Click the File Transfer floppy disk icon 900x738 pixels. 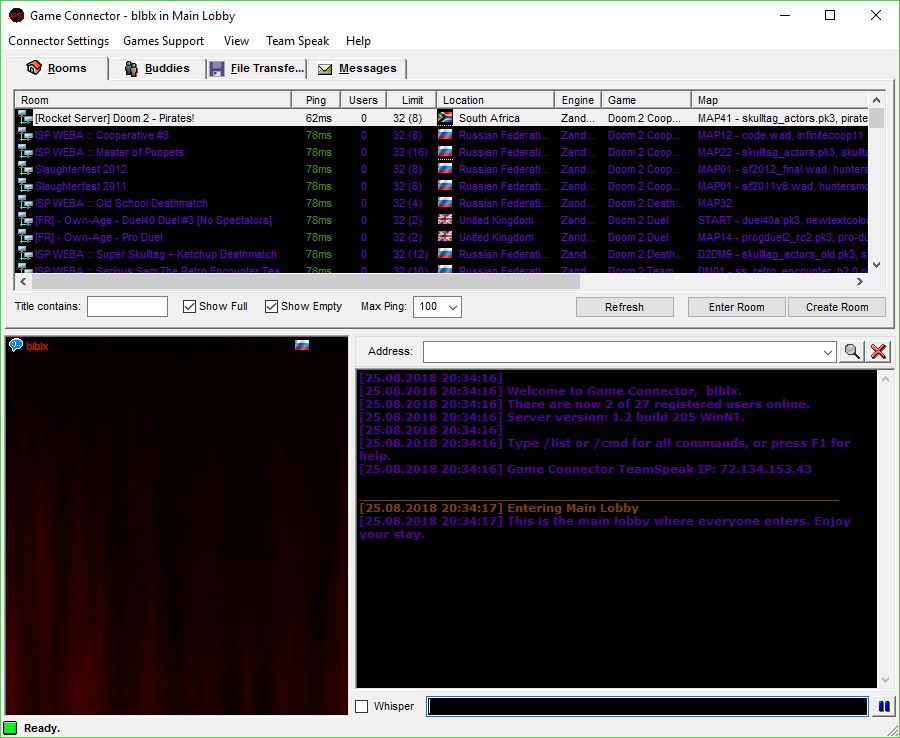[216, 69]
